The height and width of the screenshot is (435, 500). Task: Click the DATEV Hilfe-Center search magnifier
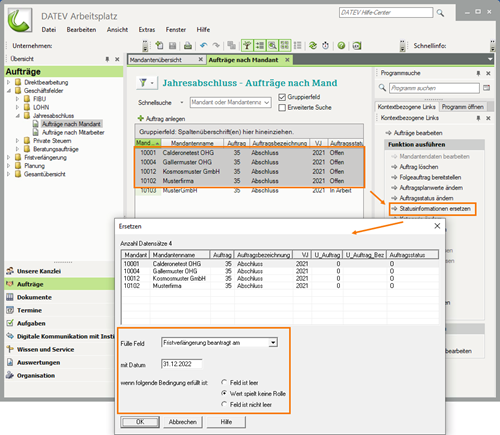click(x=440, y=13)
